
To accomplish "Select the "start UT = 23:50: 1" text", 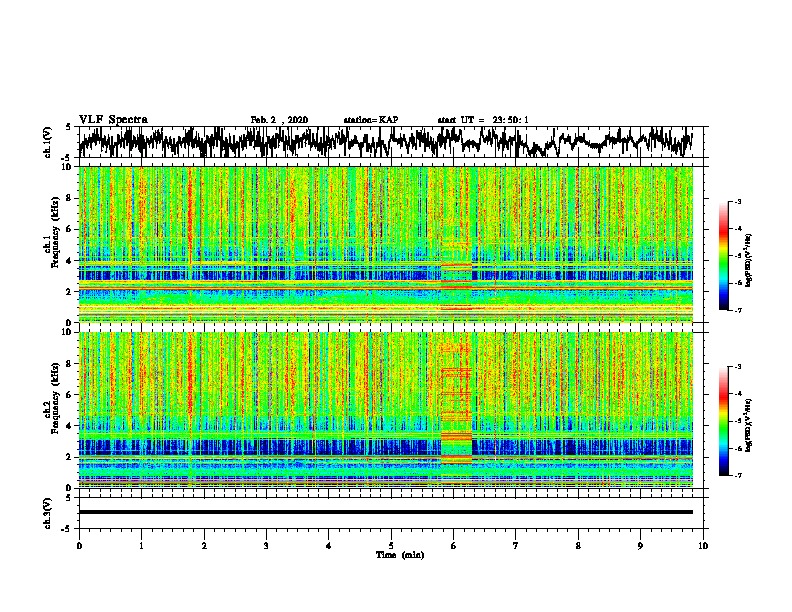I will click(x=483, y=120).
